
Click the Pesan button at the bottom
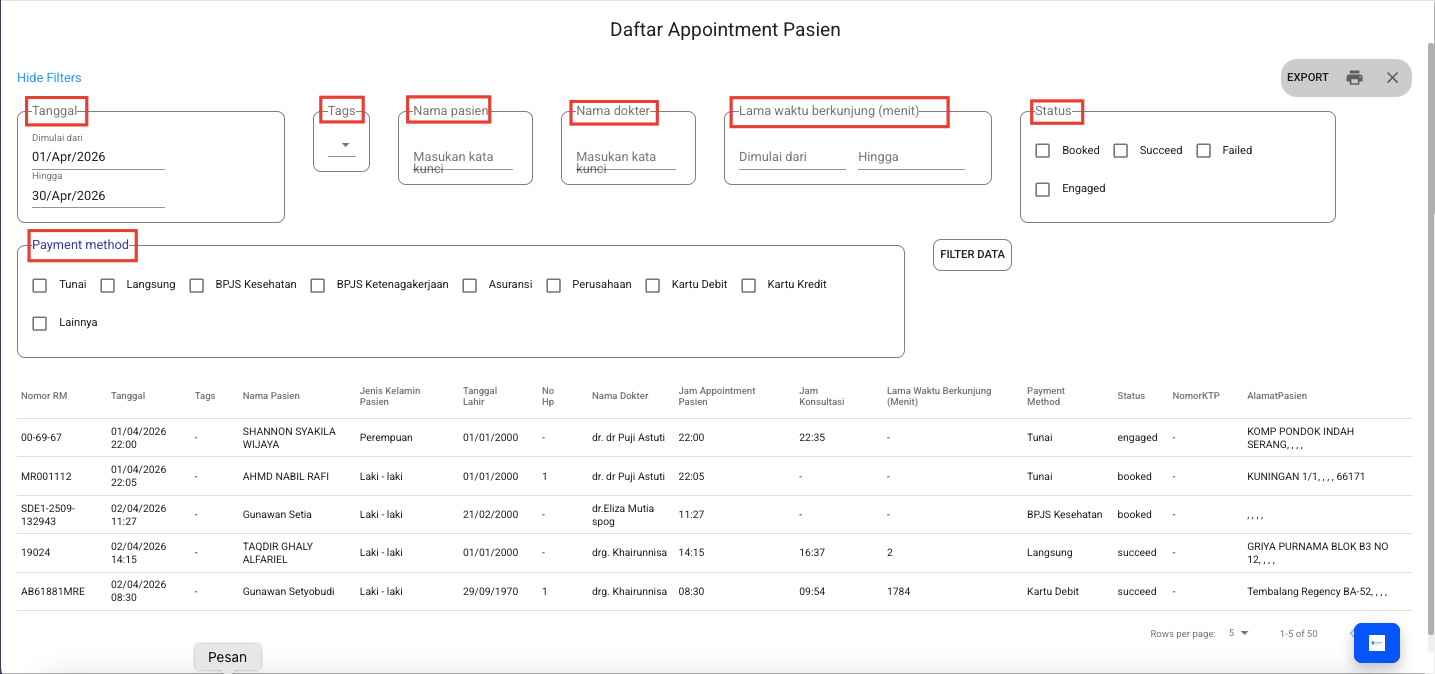tap(227, 657)
